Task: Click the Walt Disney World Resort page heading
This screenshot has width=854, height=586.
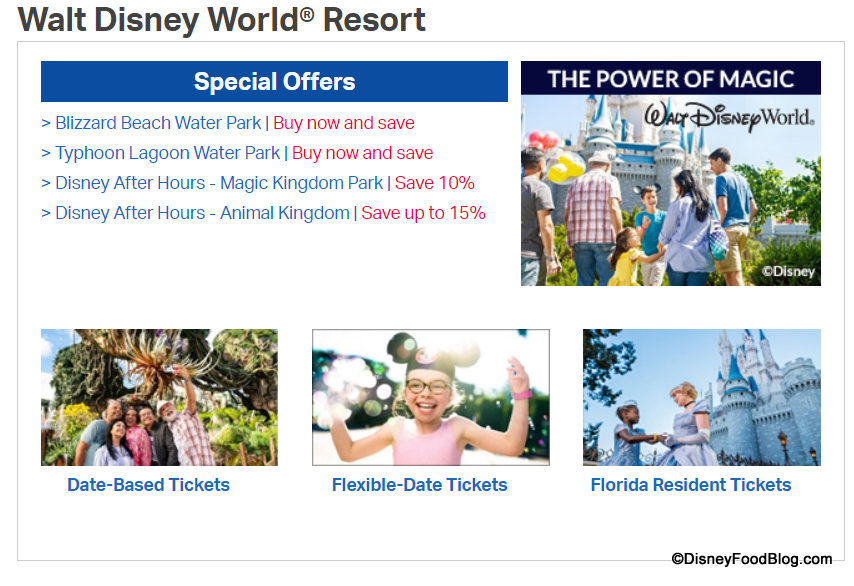Action: (222, 19)
